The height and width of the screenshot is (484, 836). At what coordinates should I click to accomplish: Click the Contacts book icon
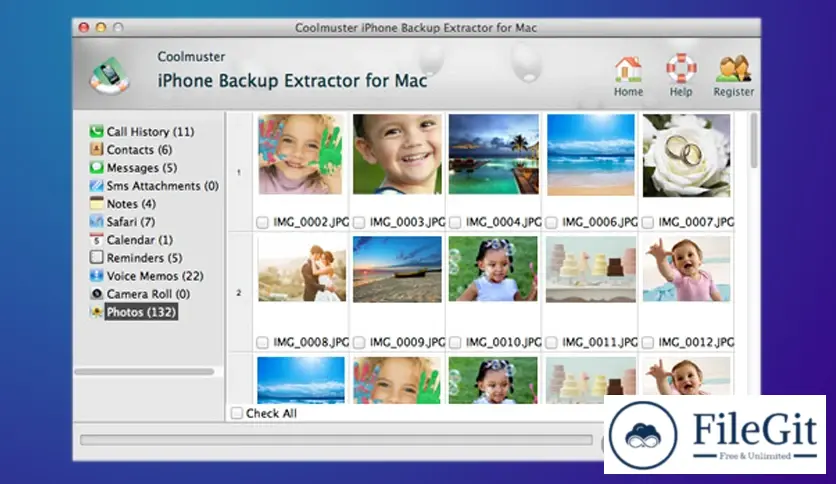pyautogui.click(x=97, y=149)
